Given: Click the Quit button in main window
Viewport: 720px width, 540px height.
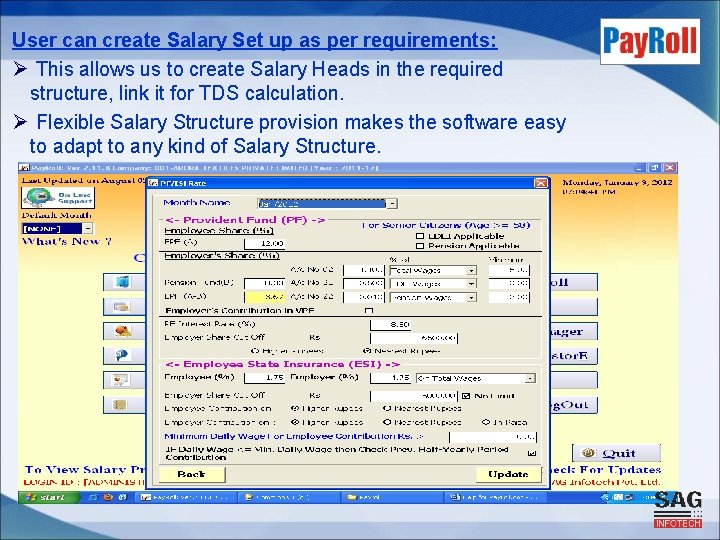Looking at the screenshot, I should point(616,453).
